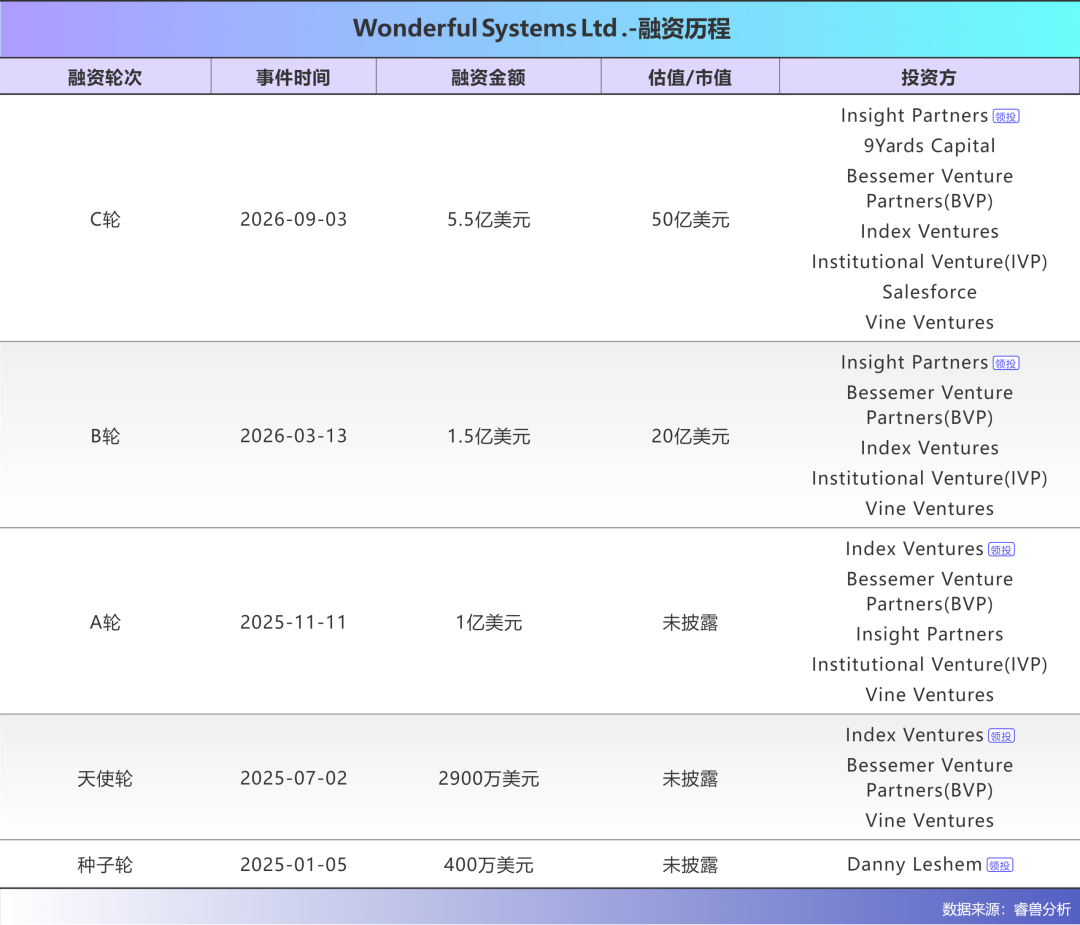Open Index Ventures investor in B轮
The image size is (1080, 925).
[x=929, y=448]
